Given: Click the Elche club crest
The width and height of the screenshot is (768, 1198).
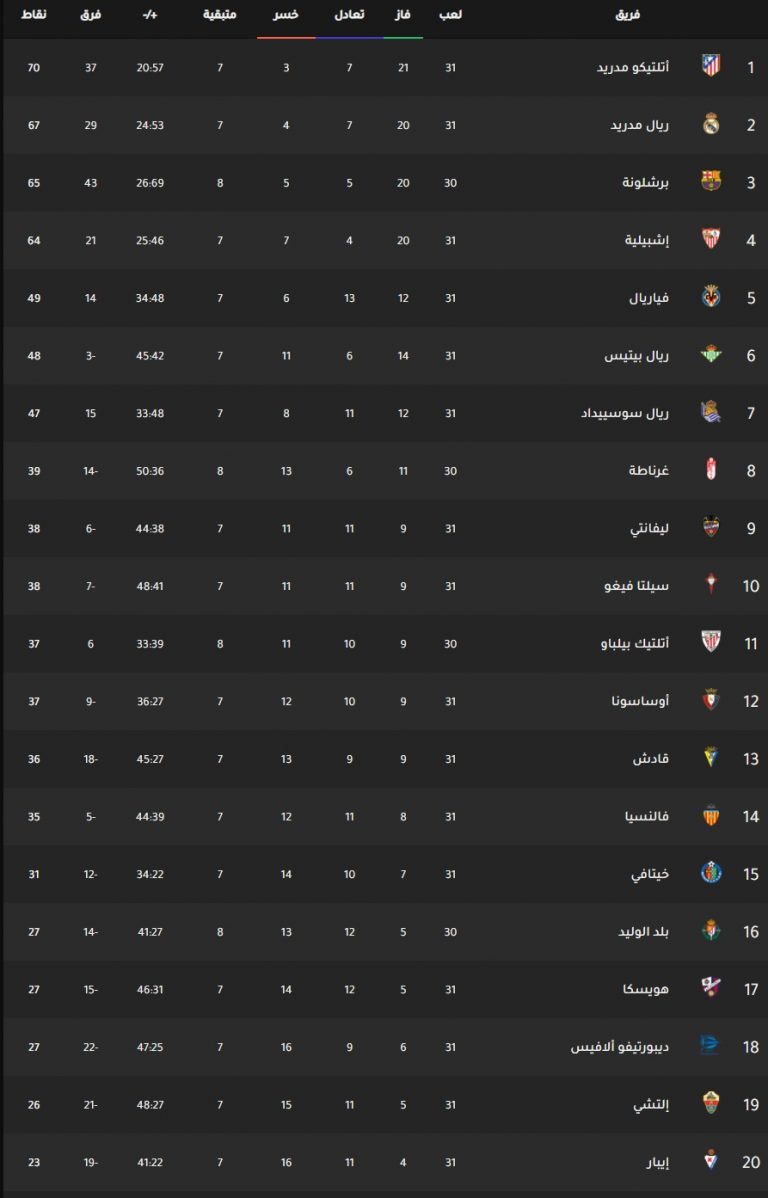Looking at the screenshot, I should 711,1103.
